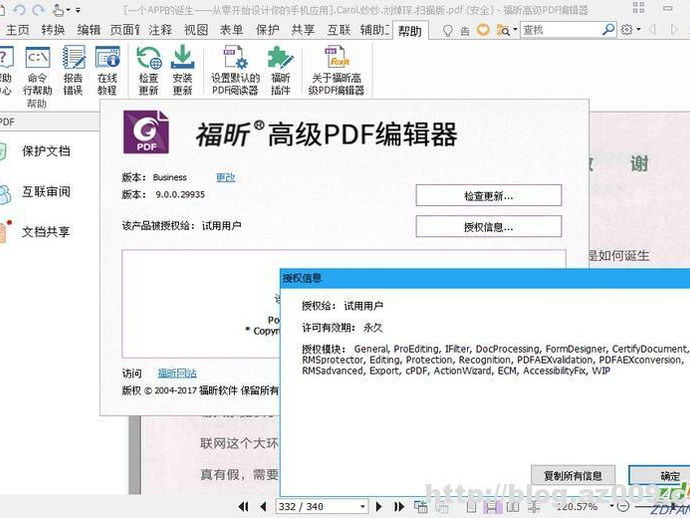Viewport: 690px width, 518px height.
Task: Open the 福昕网站 link
Action: [x=177, y=374]
